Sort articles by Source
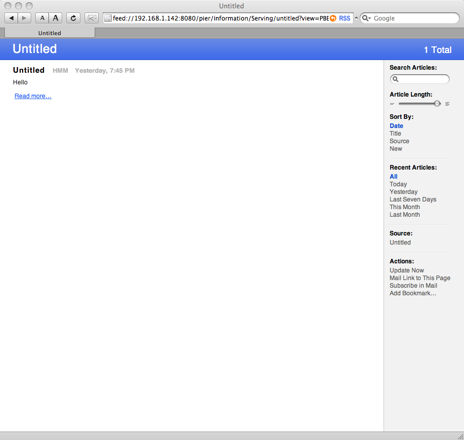 click(x=399, y=141)
